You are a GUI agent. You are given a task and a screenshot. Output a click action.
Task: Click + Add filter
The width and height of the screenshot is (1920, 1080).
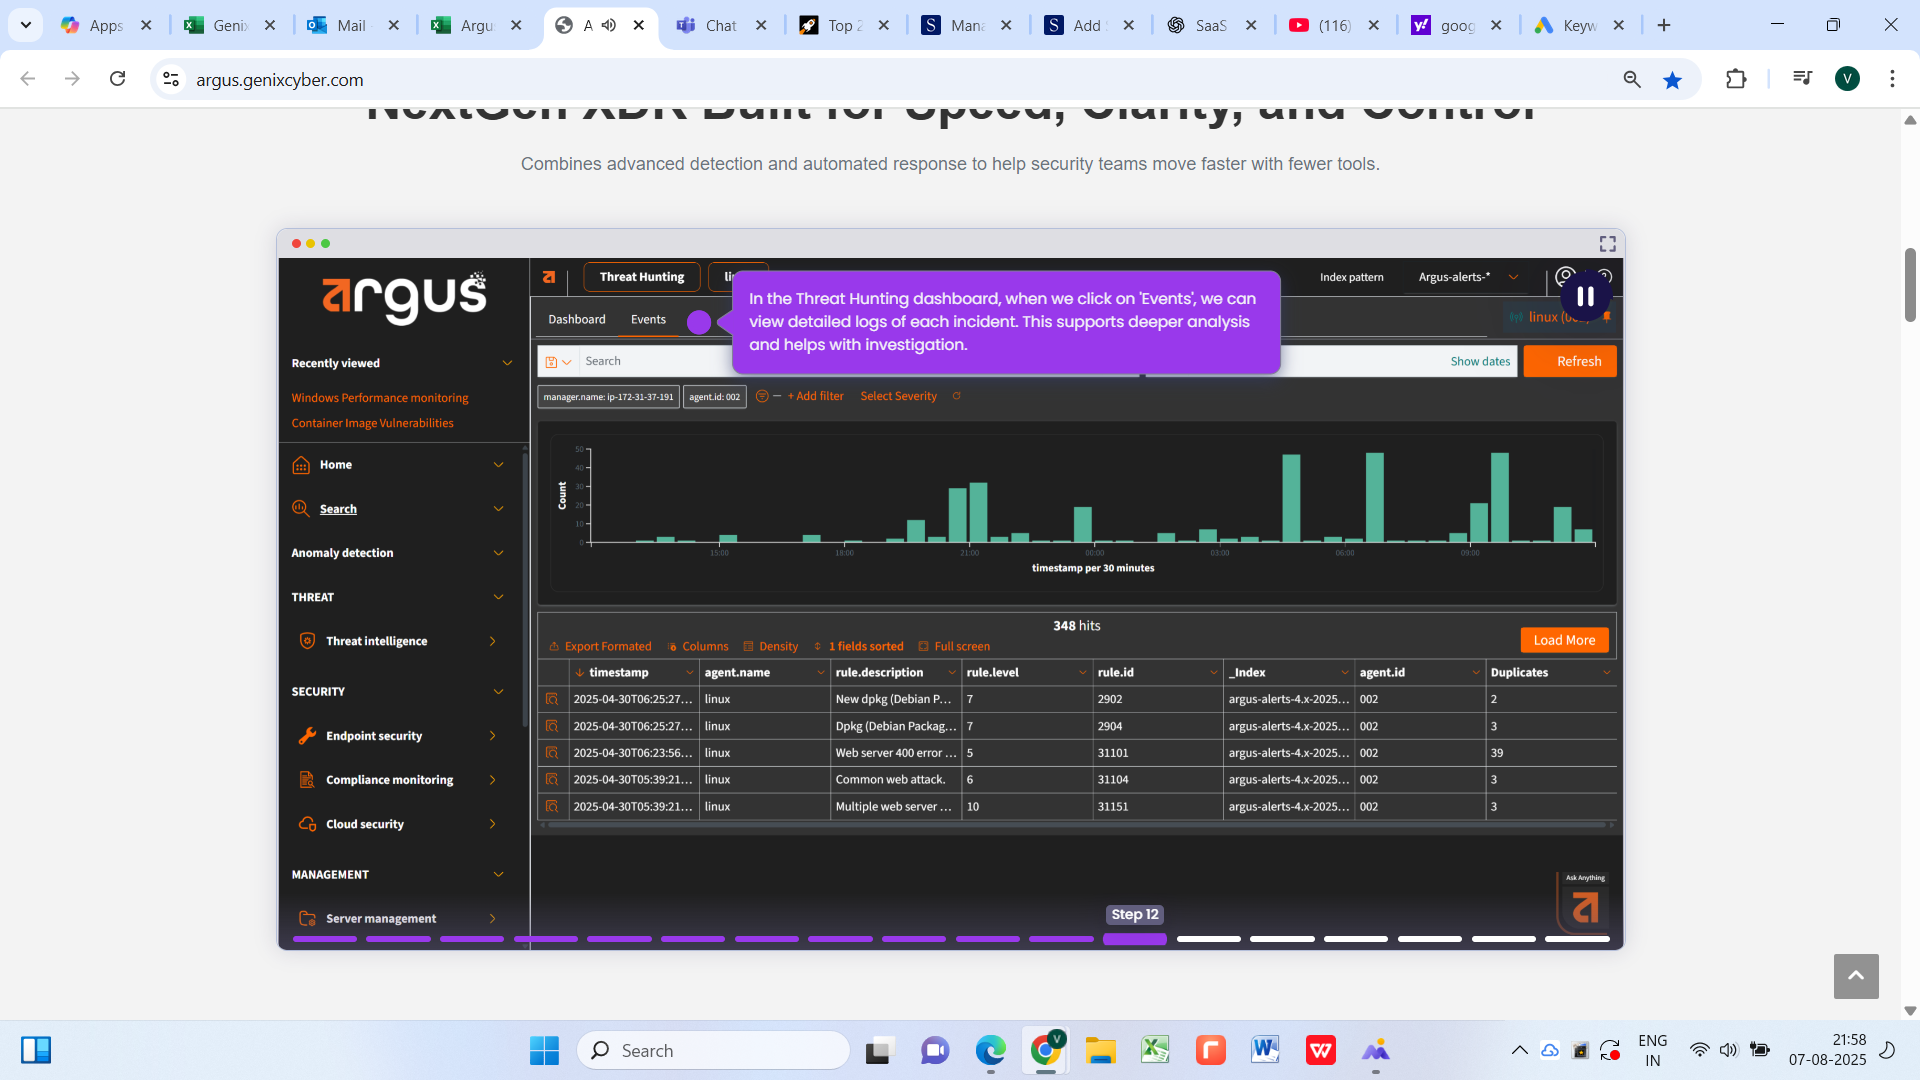pos(815,396)
